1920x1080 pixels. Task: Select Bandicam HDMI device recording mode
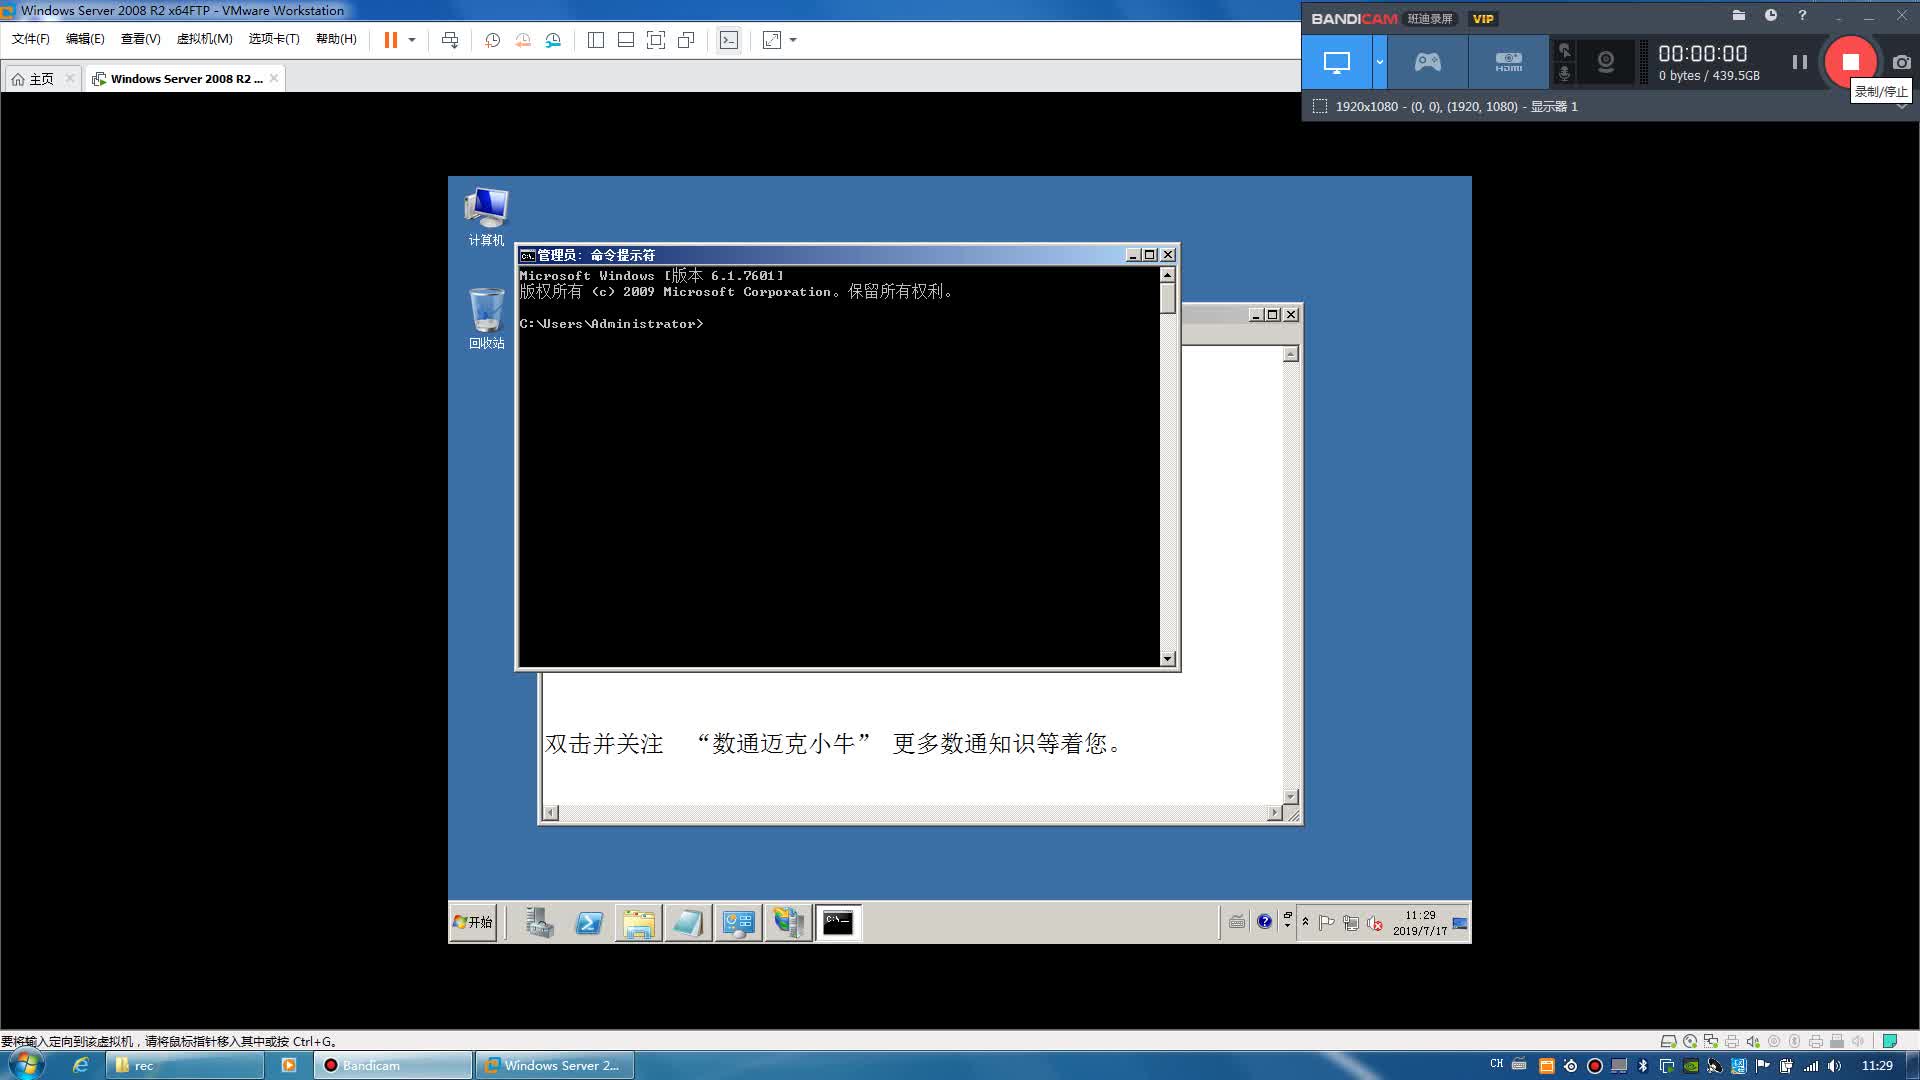click(1508, 62)
